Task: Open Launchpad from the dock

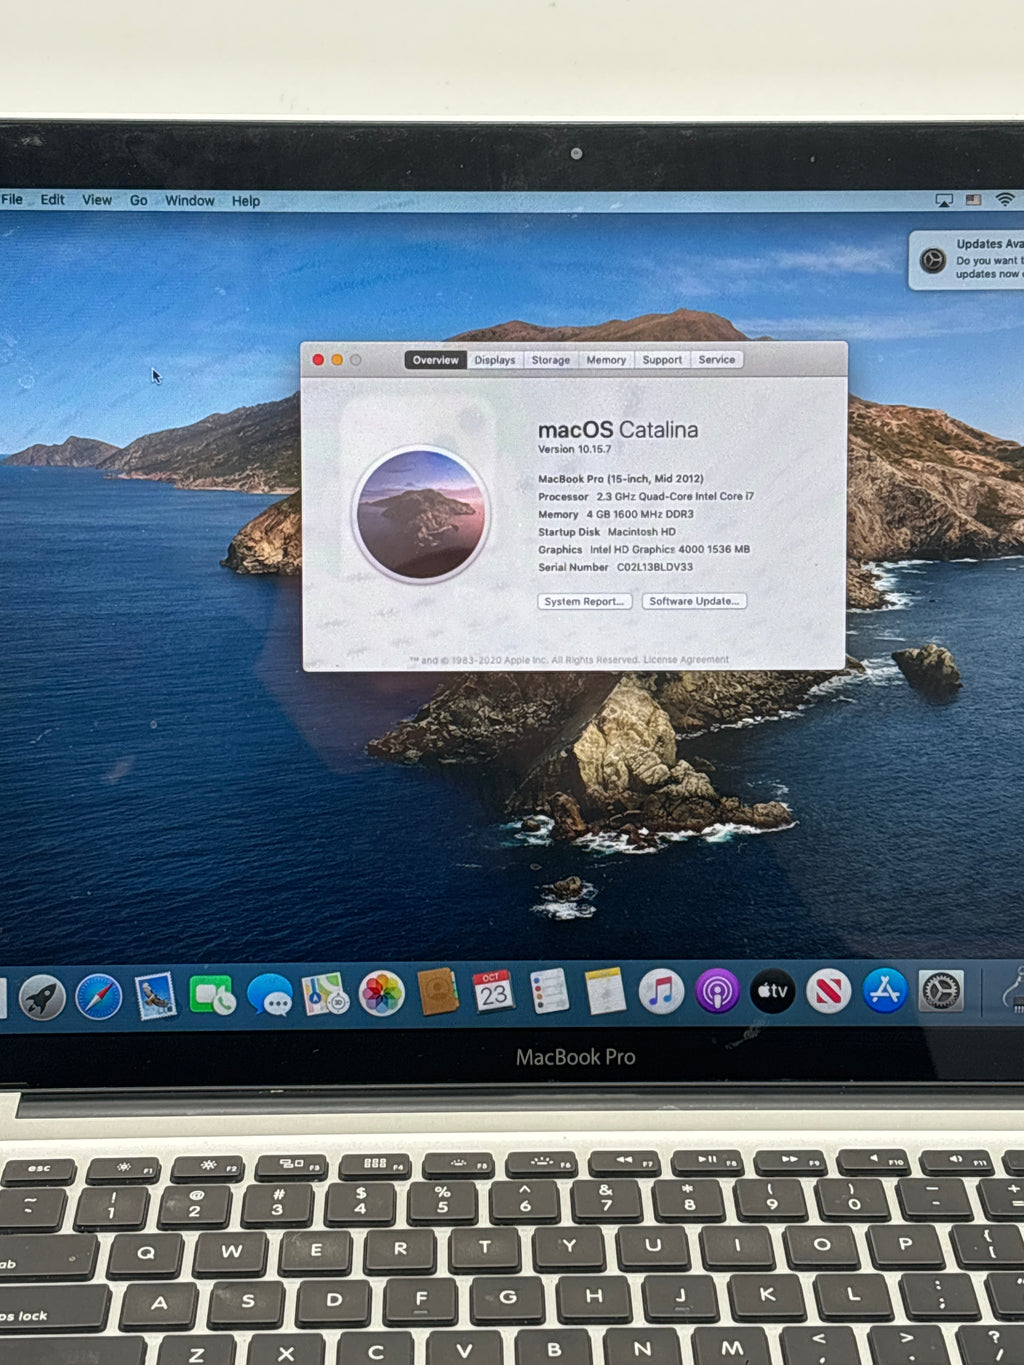Action: tap(42, 998)
